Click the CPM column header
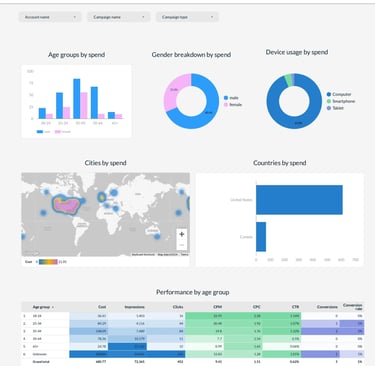Screen dimensions: 375x366 (x=218, y=307)
